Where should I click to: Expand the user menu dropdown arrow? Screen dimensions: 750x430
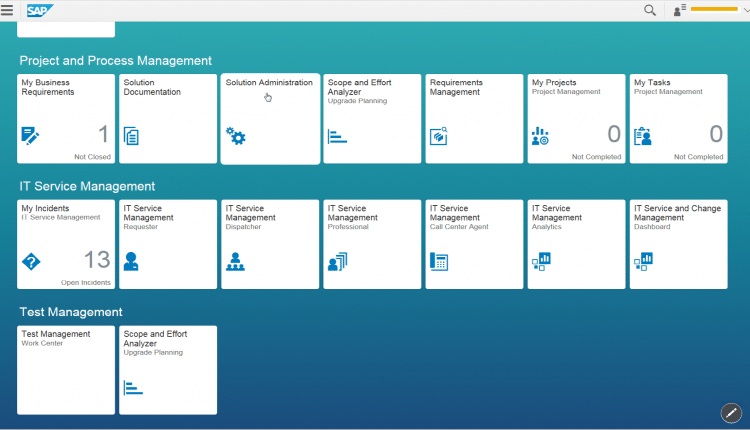[746, 10]
